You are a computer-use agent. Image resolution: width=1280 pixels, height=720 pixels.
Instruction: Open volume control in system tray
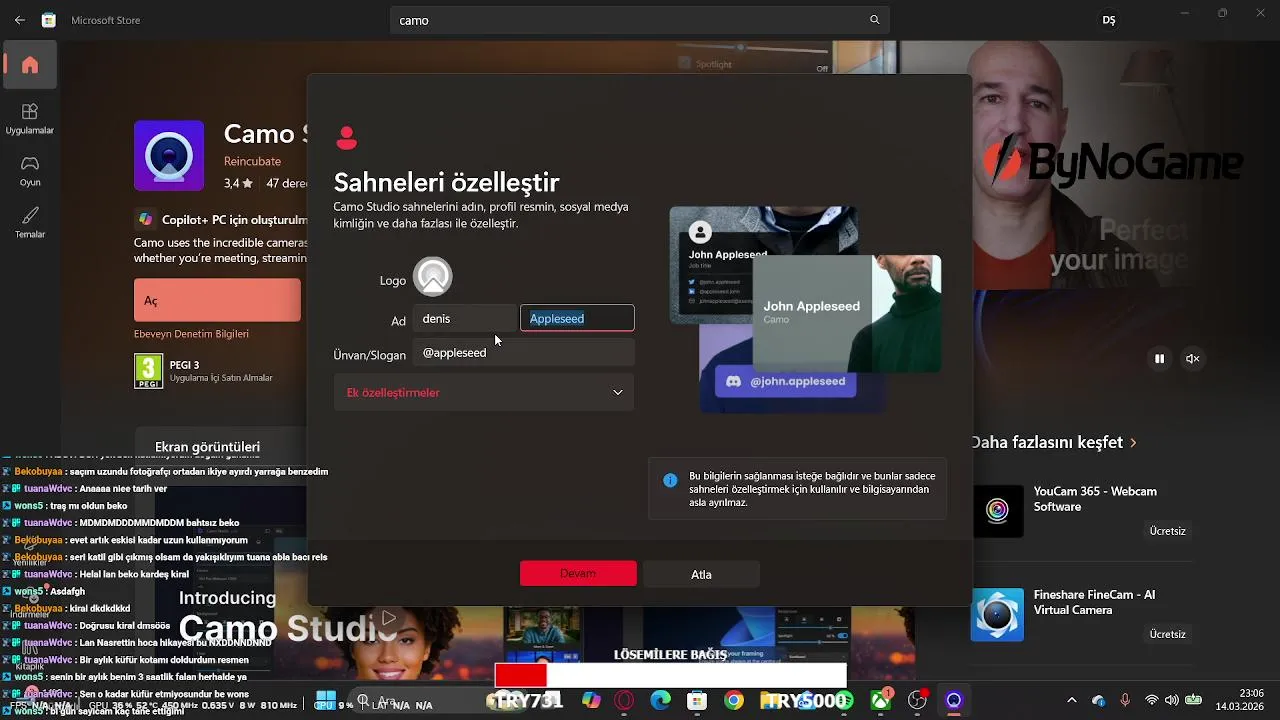point(1171,701)
